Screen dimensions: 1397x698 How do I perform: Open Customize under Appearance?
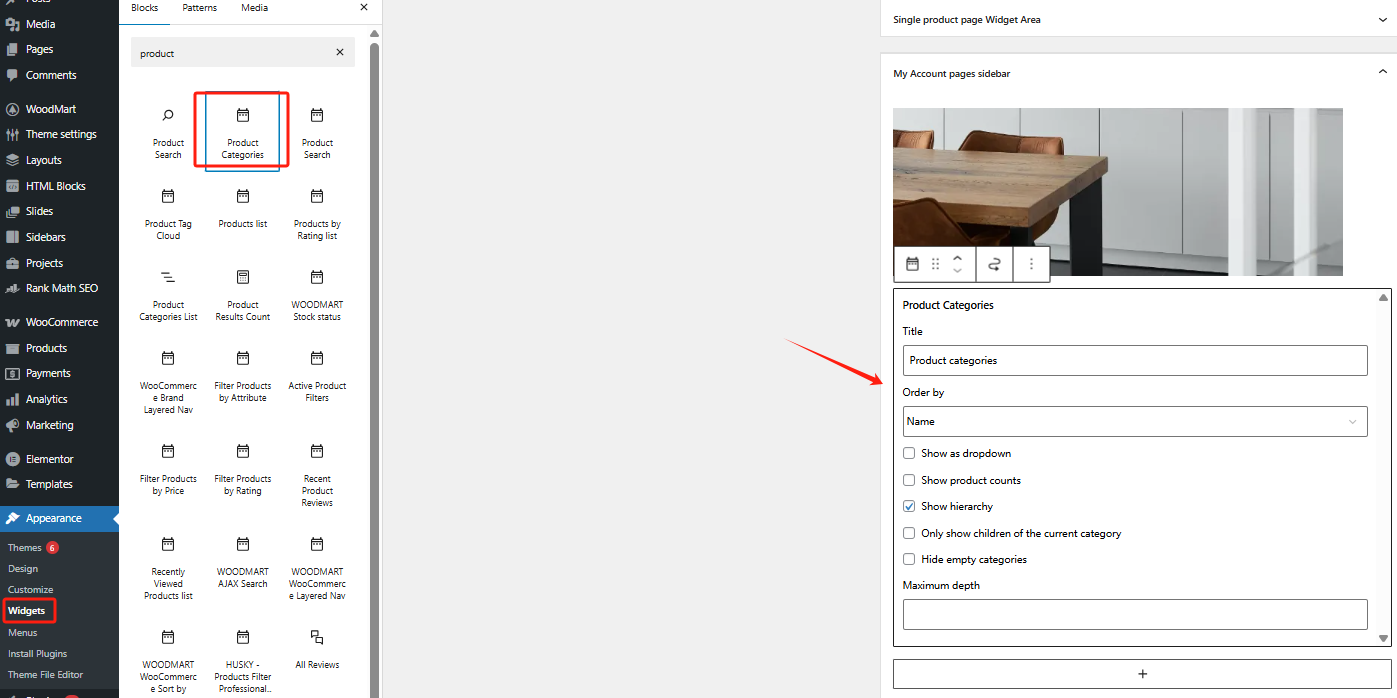coord(31,589)
